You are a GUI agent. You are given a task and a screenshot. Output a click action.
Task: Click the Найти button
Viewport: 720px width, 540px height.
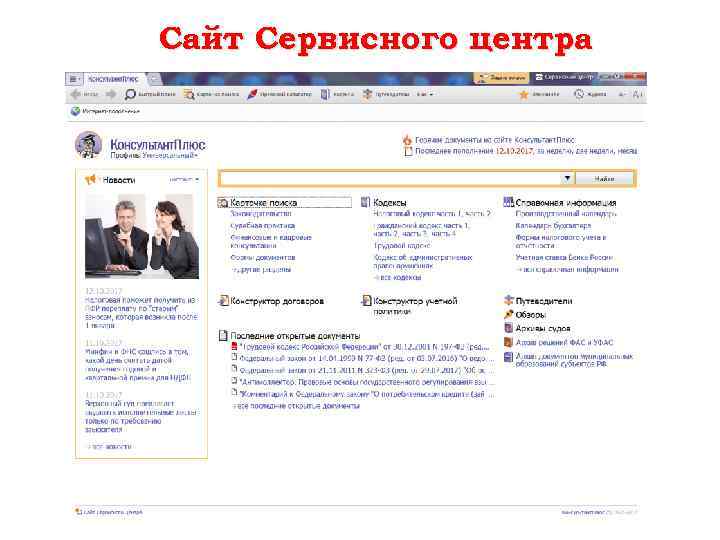click(604, 179)
